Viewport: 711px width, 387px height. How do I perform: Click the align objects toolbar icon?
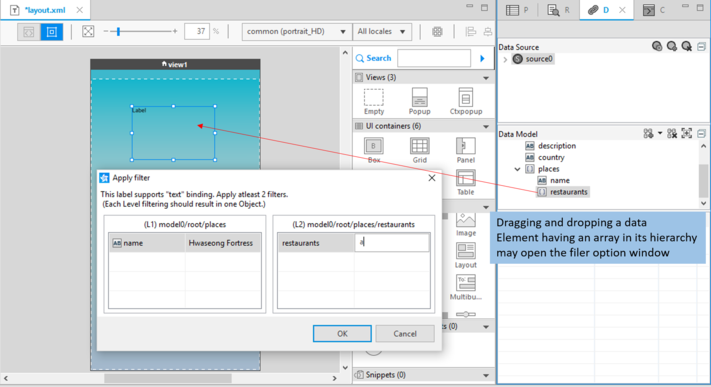[x=471, y=32]
